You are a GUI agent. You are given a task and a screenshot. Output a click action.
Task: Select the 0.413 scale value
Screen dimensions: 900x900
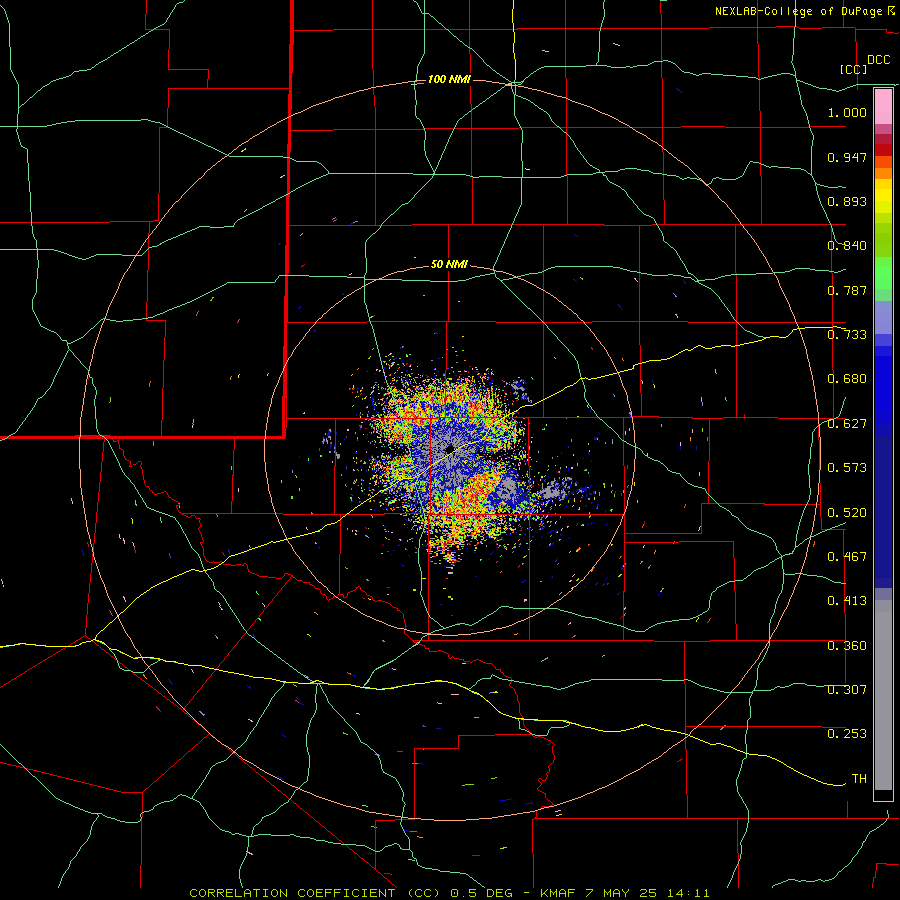(847, 601)
